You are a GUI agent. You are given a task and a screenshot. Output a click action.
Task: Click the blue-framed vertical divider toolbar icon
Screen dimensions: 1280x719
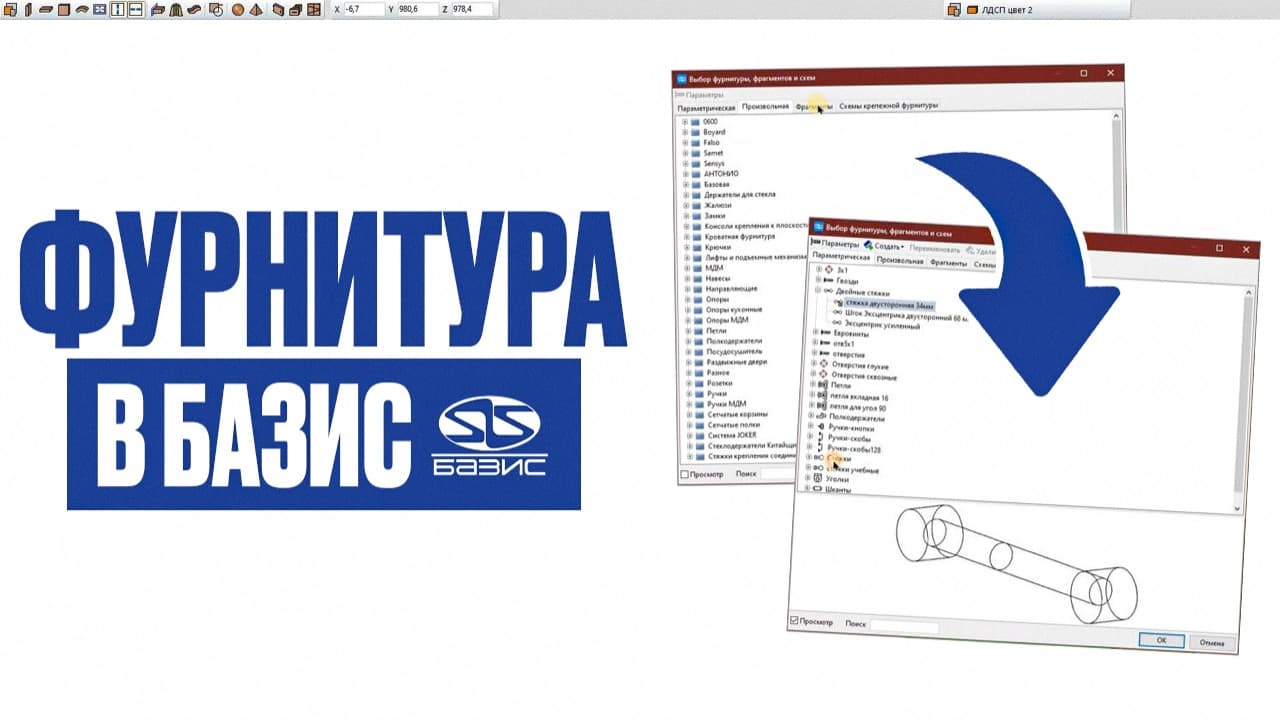[118, 9]
